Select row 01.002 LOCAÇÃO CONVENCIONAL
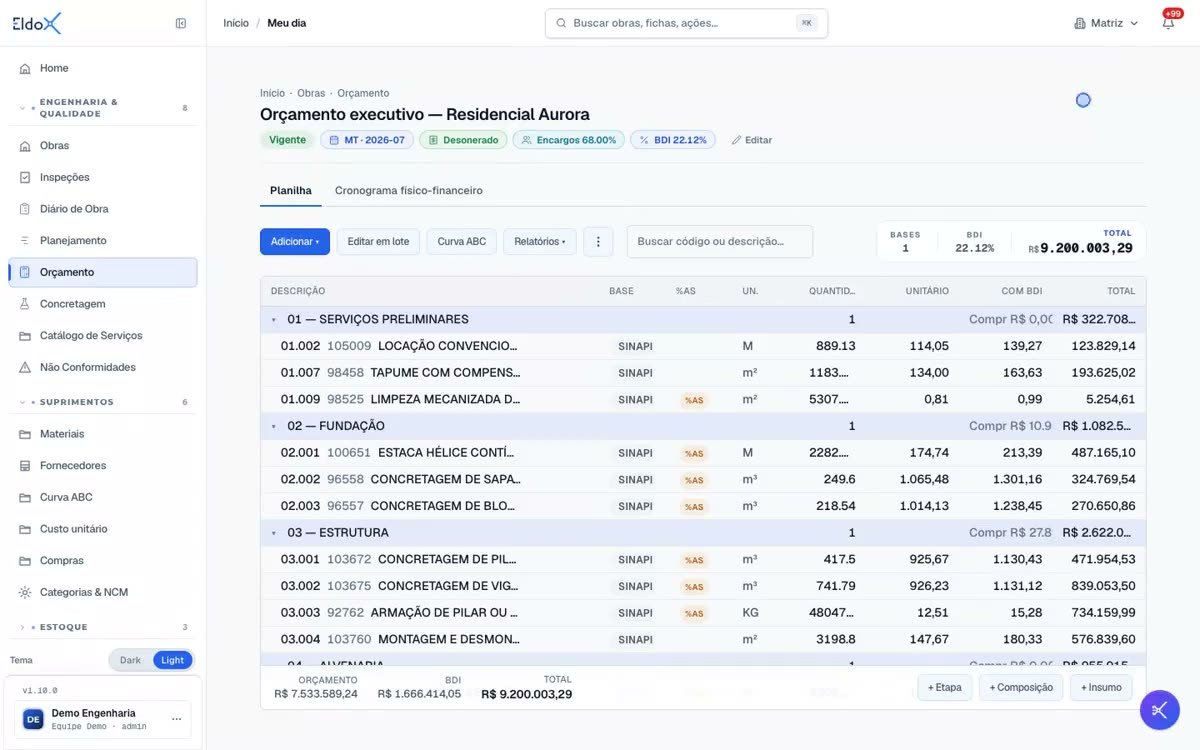 703,346
